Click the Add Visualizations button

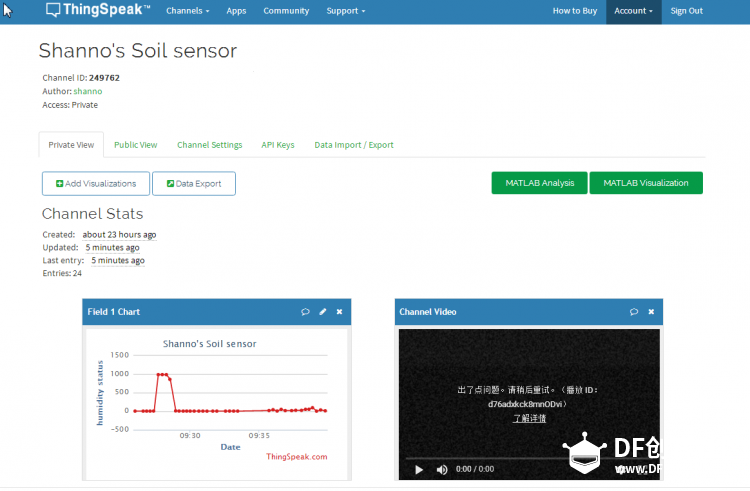click(x=96, y=184)
